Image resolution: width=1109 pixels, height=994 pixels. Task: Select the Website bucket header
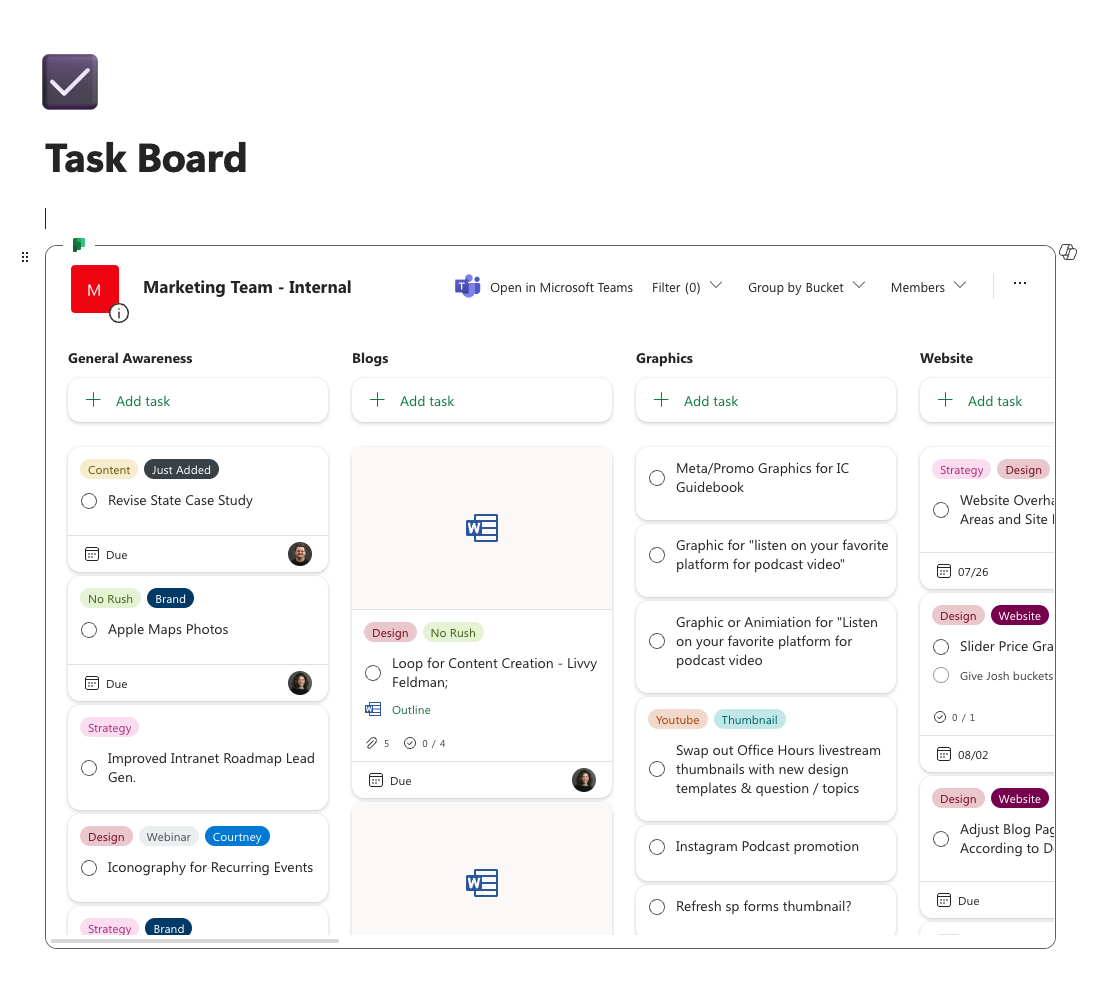point(946,358)
